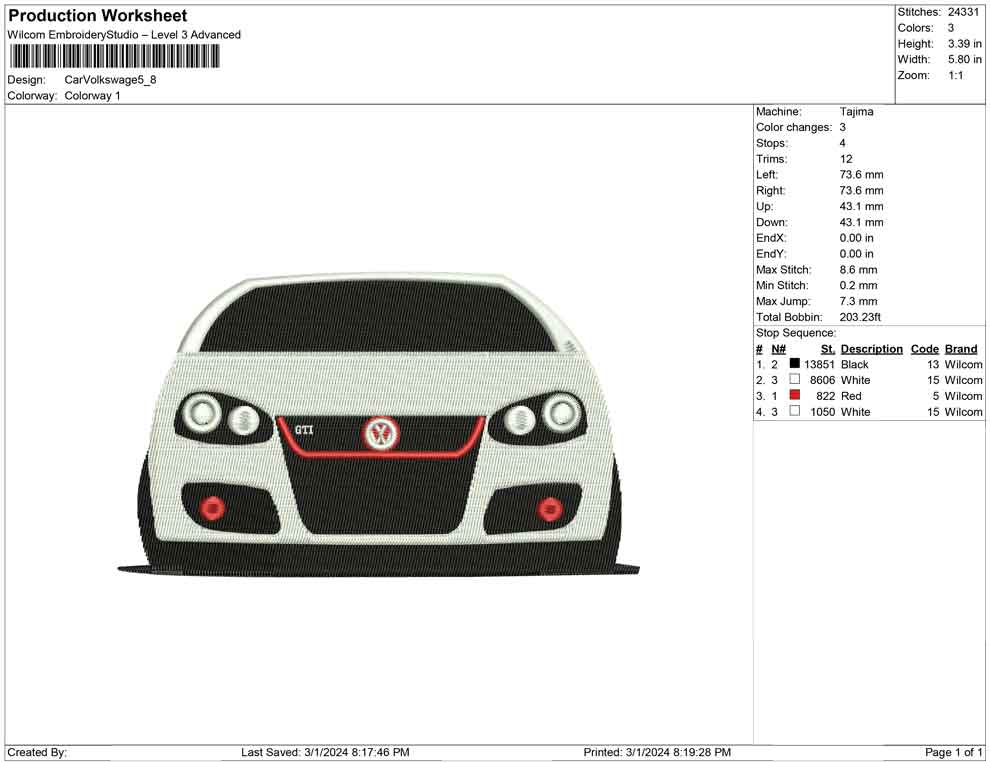The height and width of the screenshot is (762, 990).
Task: Click the 'Red' description in stop 3
Action: (x=851, y=396)
